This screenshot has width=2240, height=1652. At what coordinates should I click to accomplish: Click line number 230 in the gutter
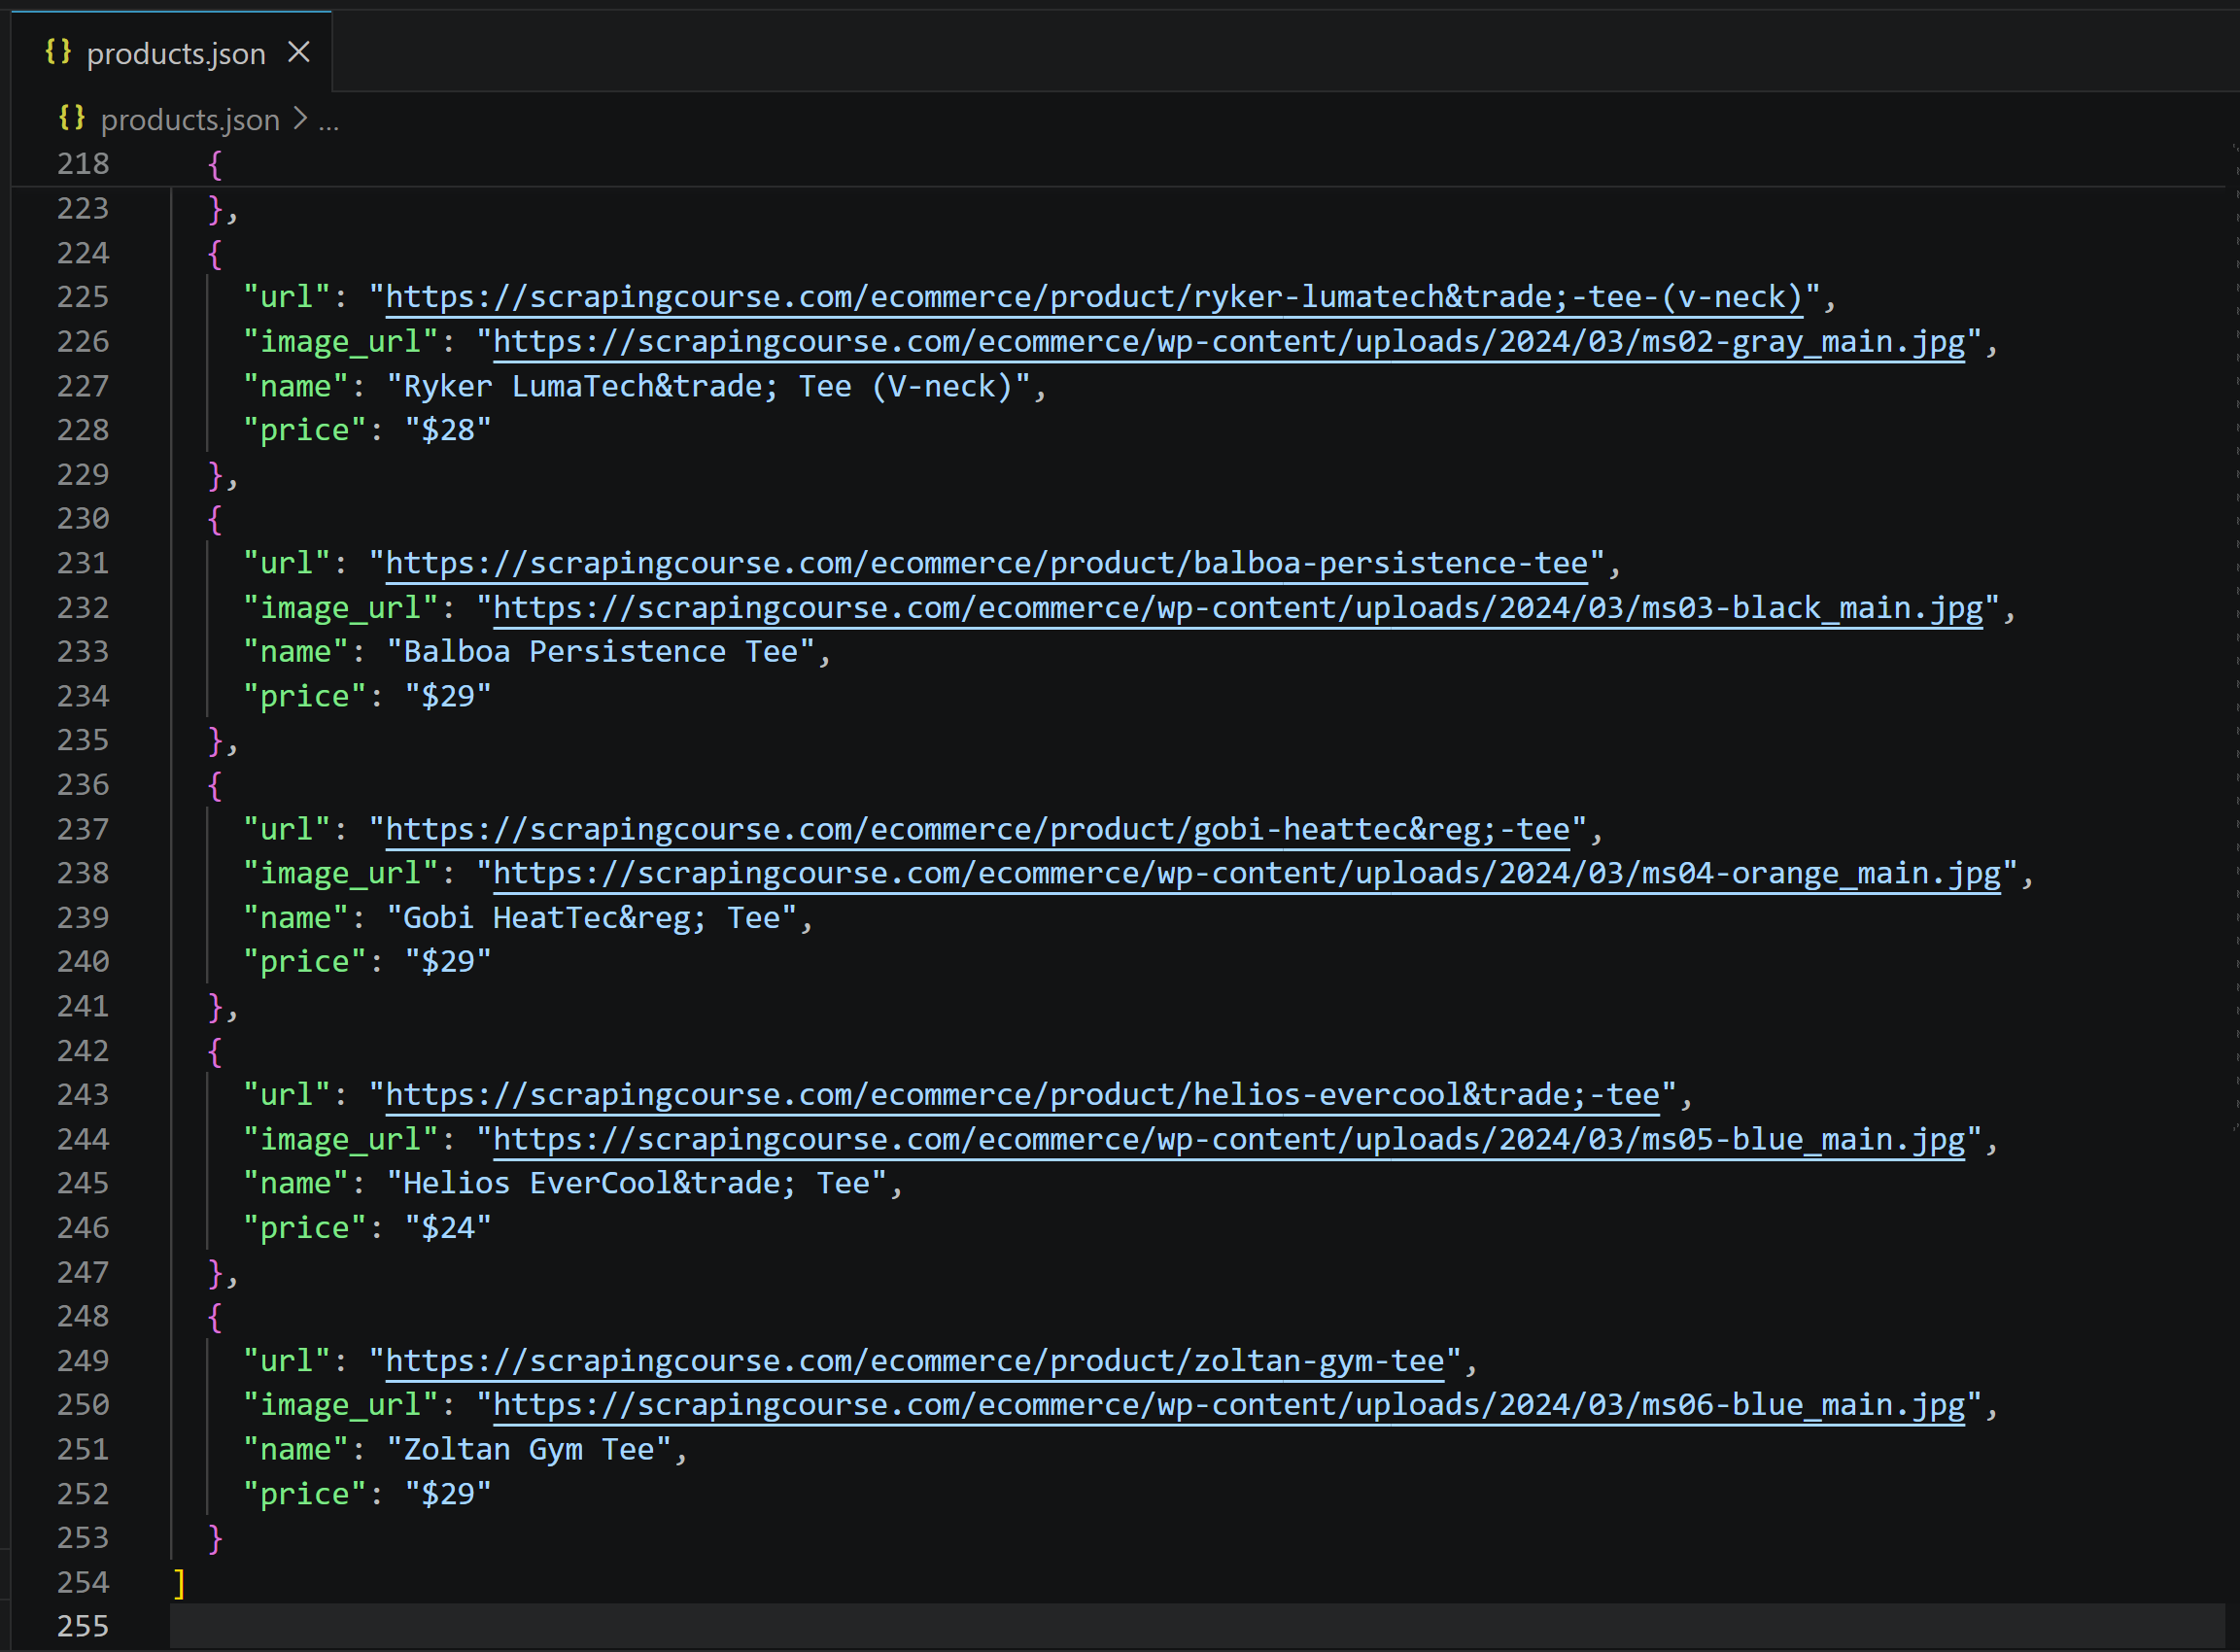click(83, 519)
